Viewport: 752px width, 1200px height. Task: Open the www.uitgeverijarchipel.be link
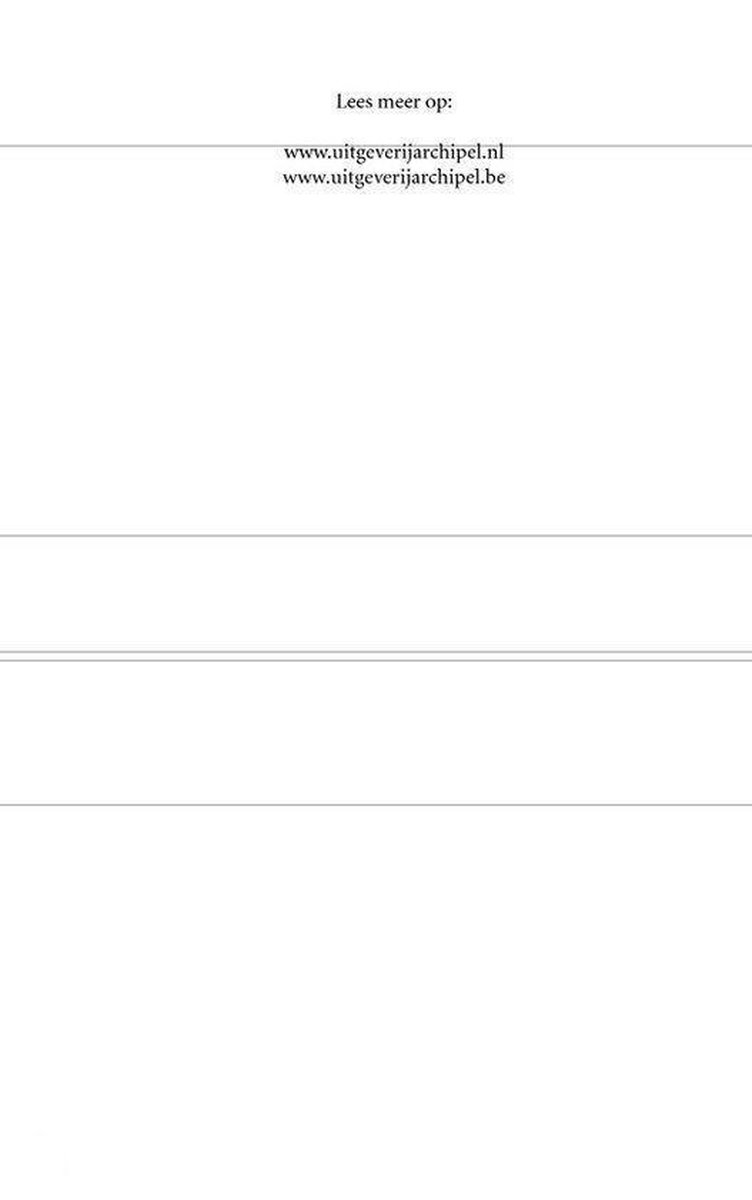394,178
